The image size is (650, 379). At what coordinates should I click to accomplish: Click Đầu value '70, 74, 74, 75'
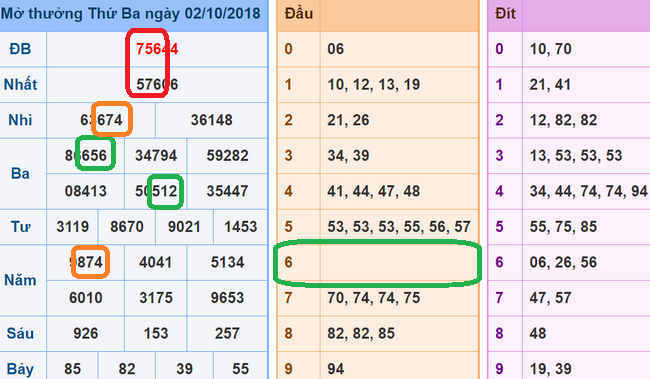point(374,298)
